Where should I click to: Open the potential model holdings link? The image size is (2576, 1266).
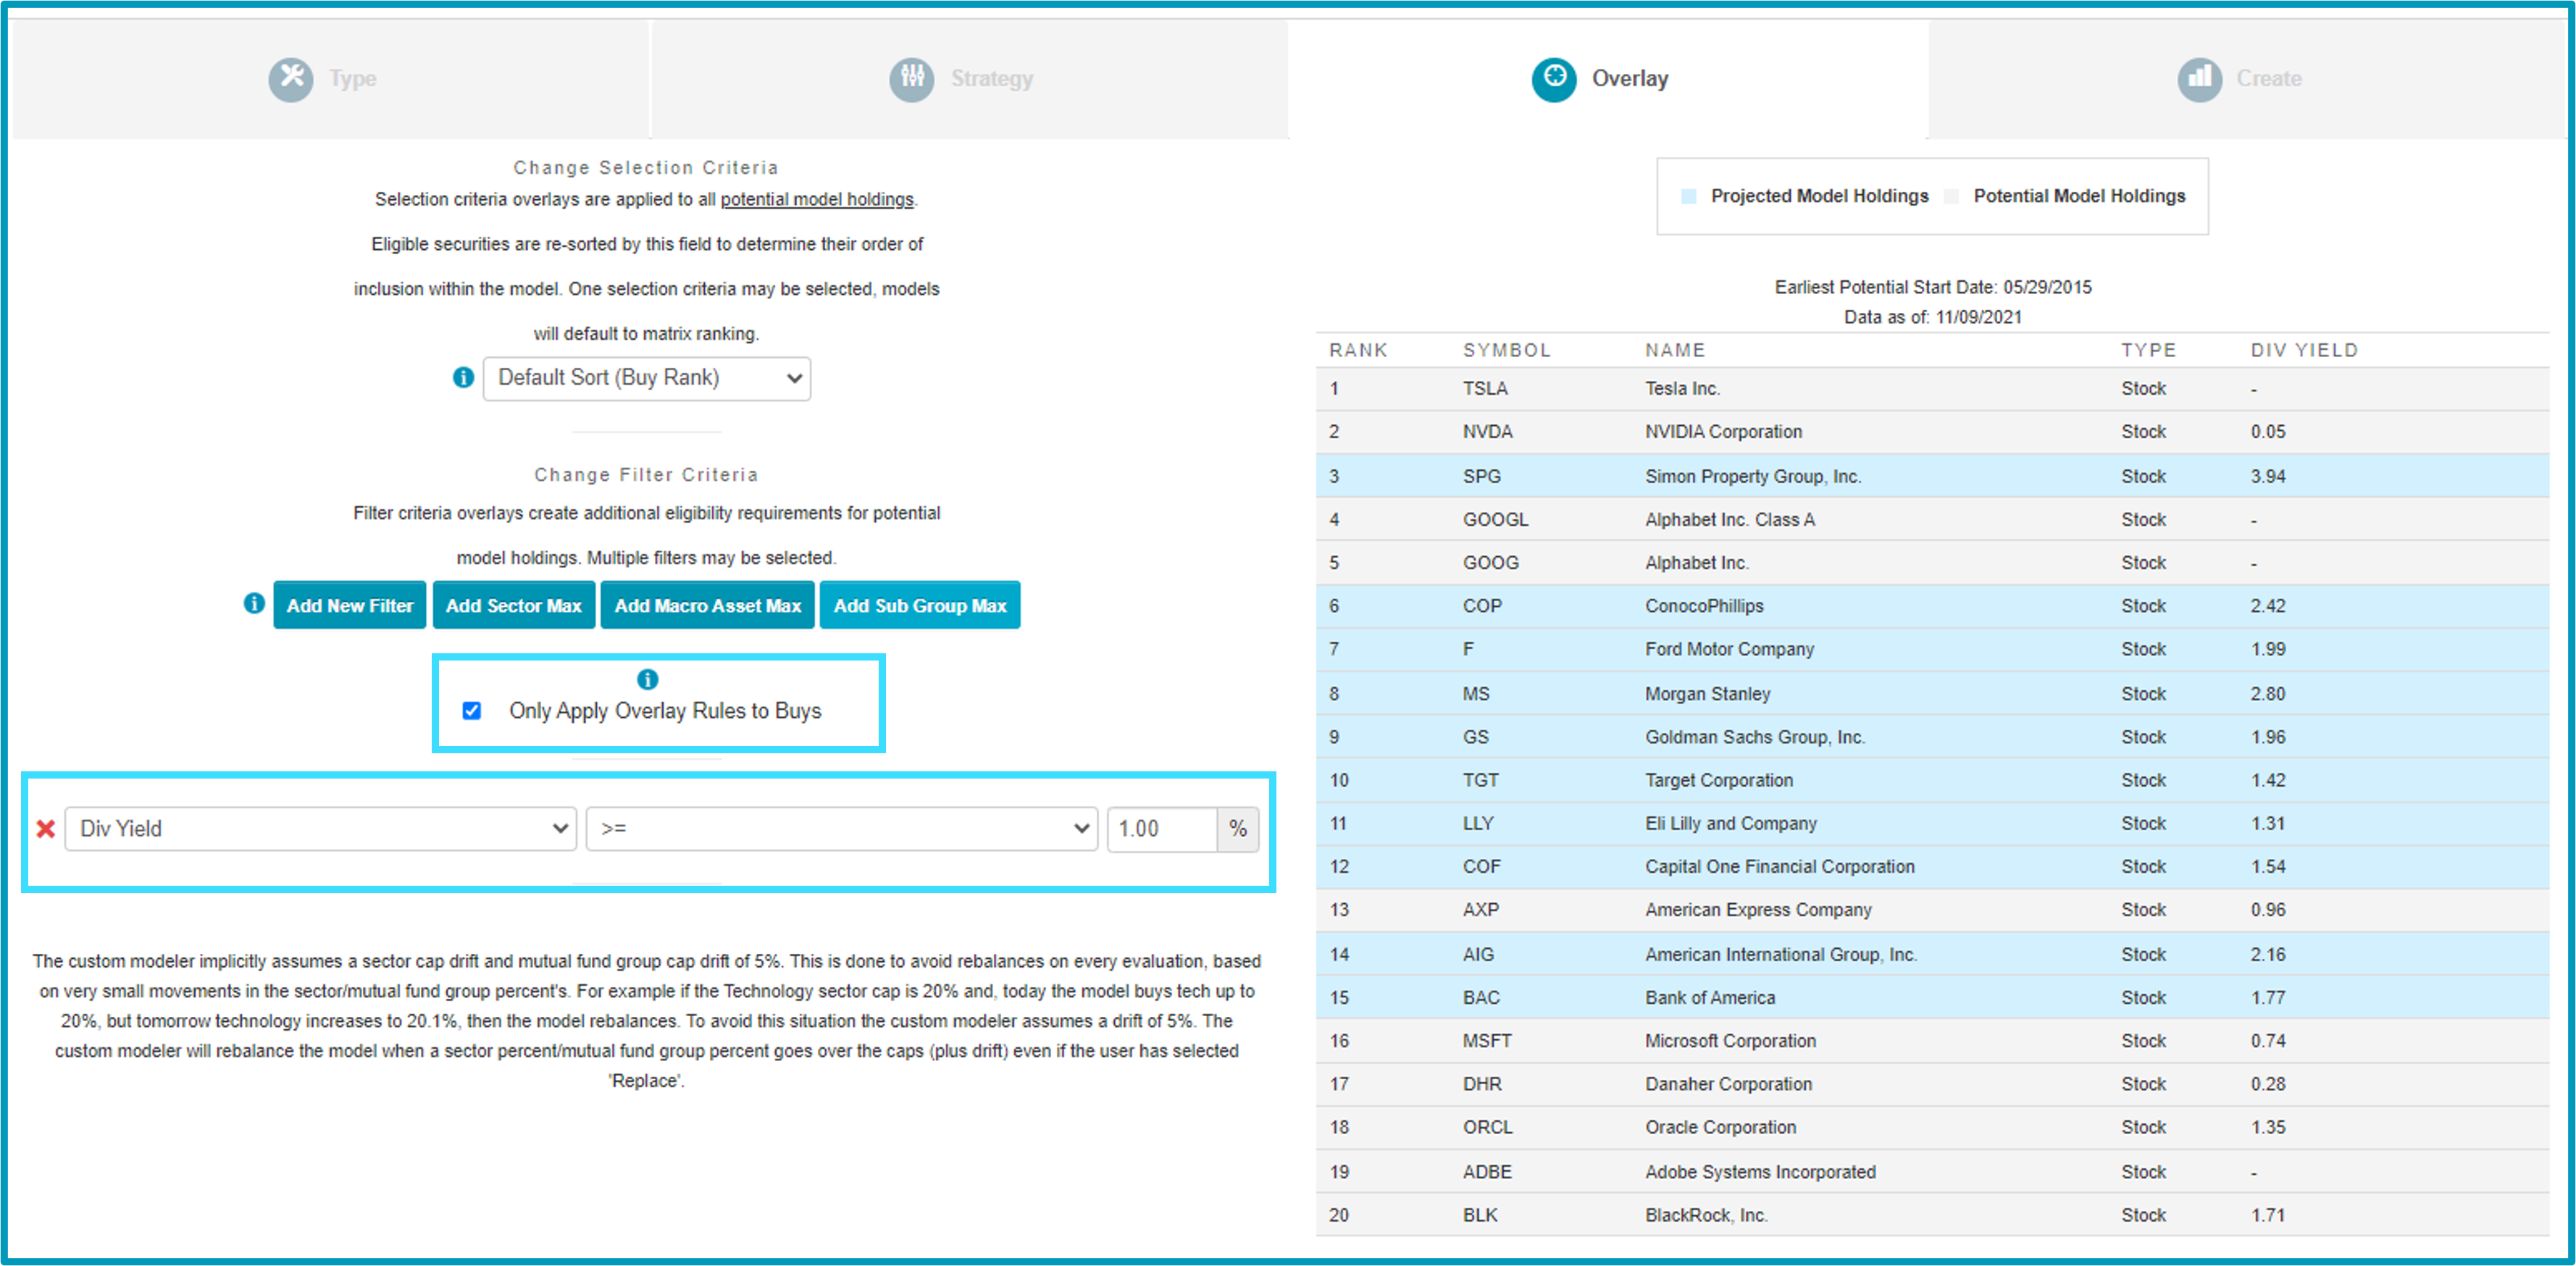click(817, 199)
